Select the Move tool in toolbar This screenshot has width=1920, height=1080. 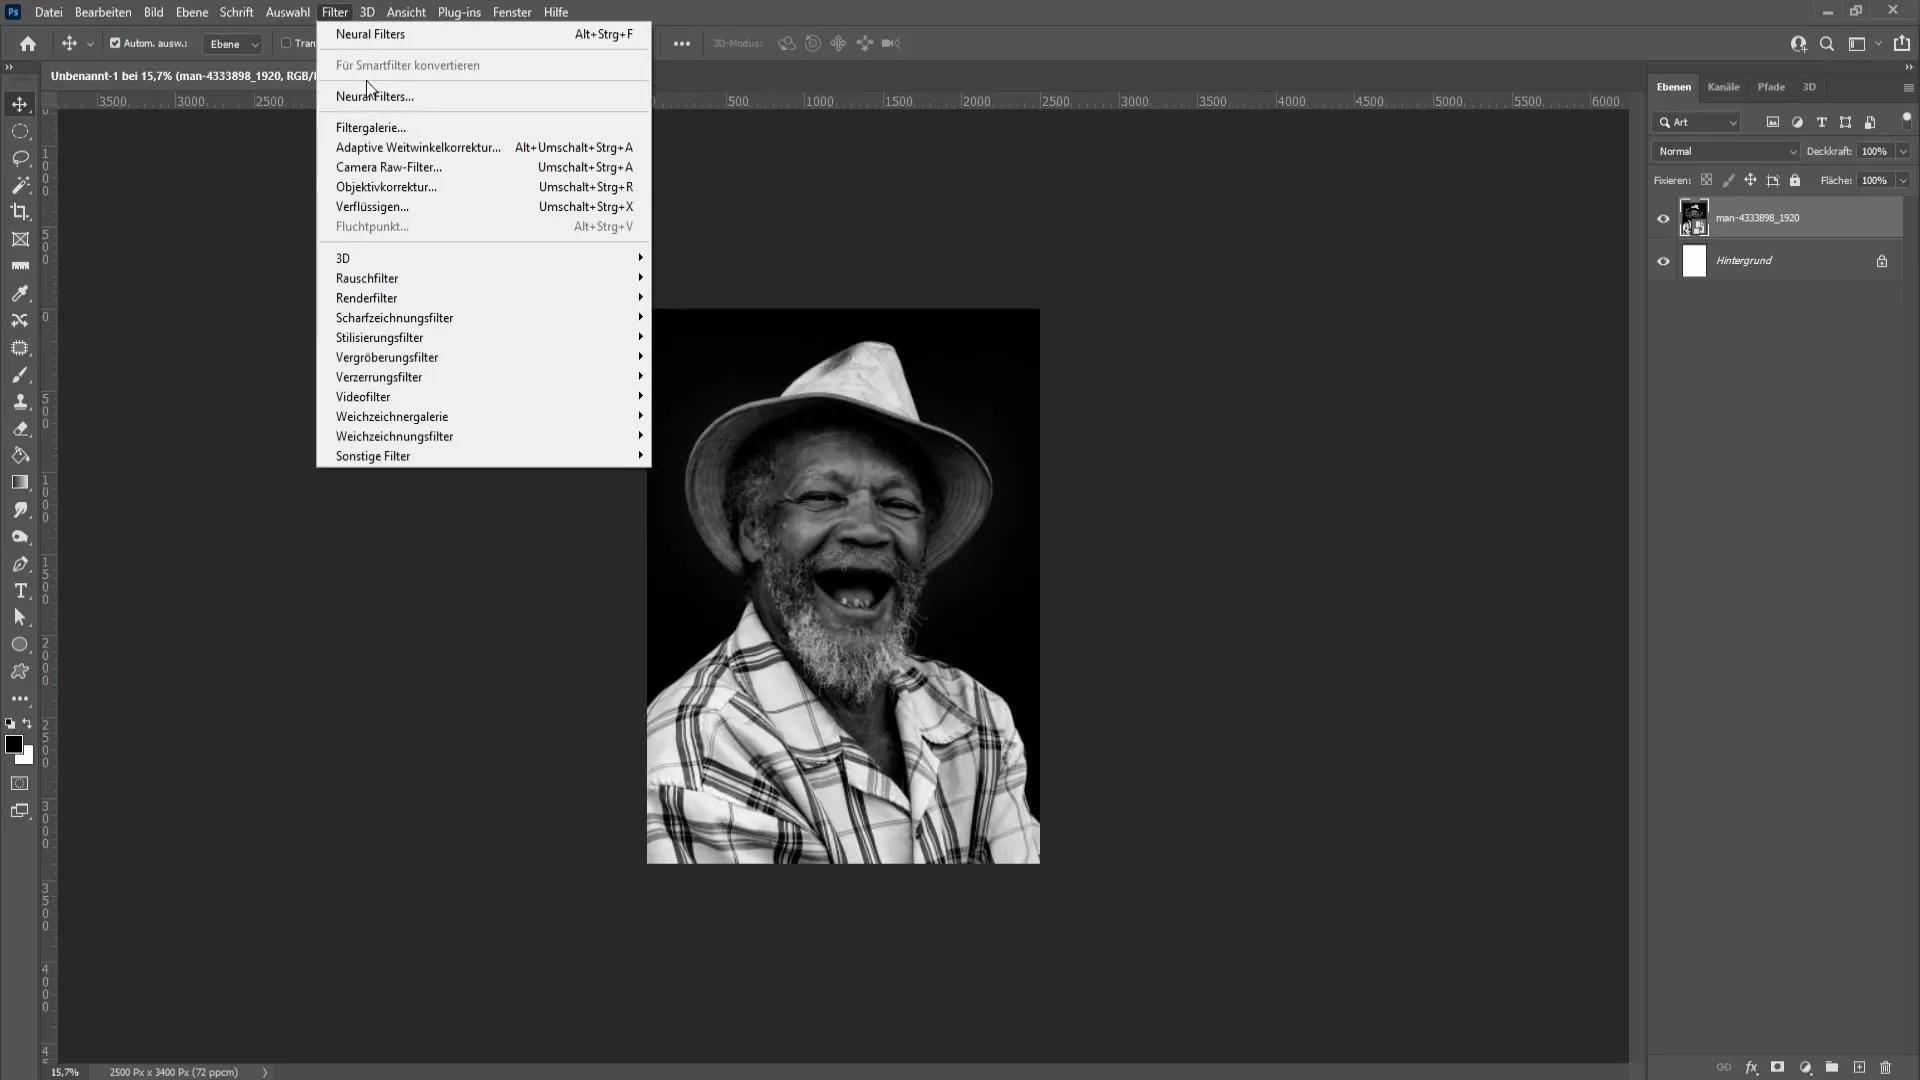pos(20,103)
